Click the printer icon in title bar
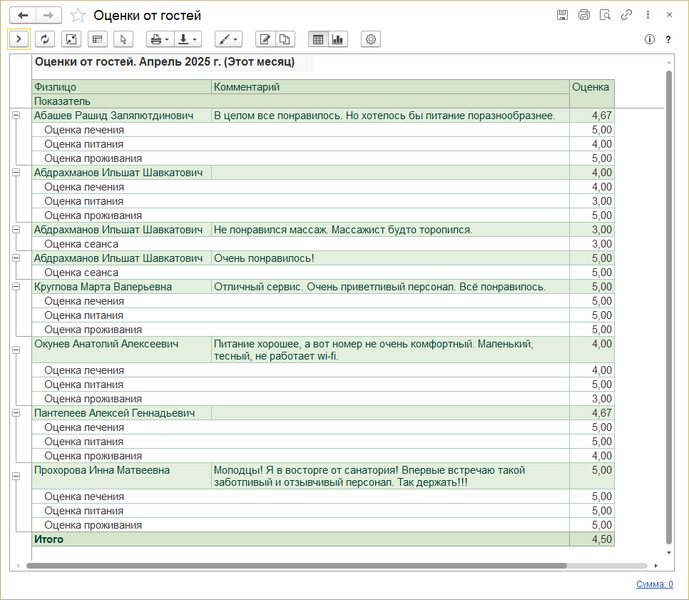 [584, 15]
